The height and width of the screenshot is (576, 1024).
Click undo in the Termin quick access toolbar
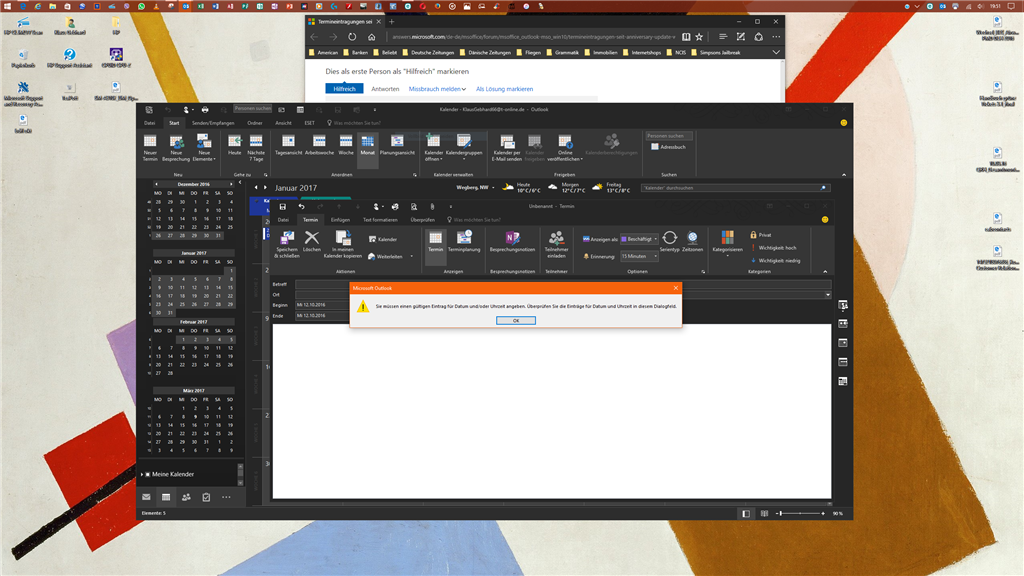tap(301, 206)
